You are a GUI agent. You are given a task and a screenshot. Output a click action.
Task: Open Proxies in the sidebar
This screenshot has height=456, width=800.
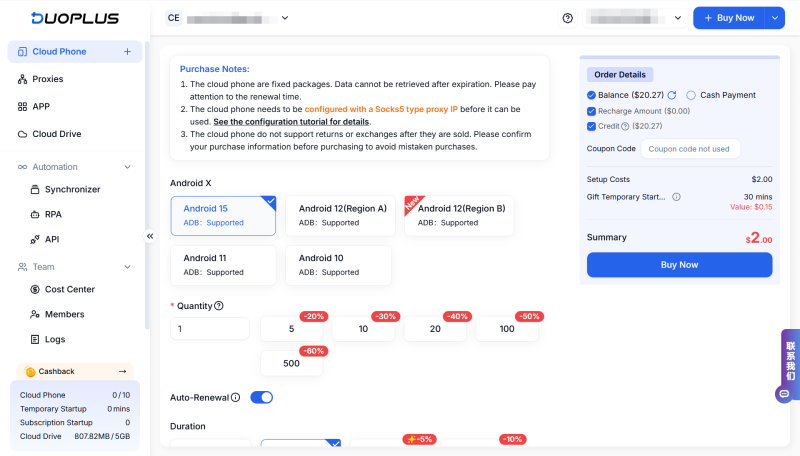click(x=48, y=79)
